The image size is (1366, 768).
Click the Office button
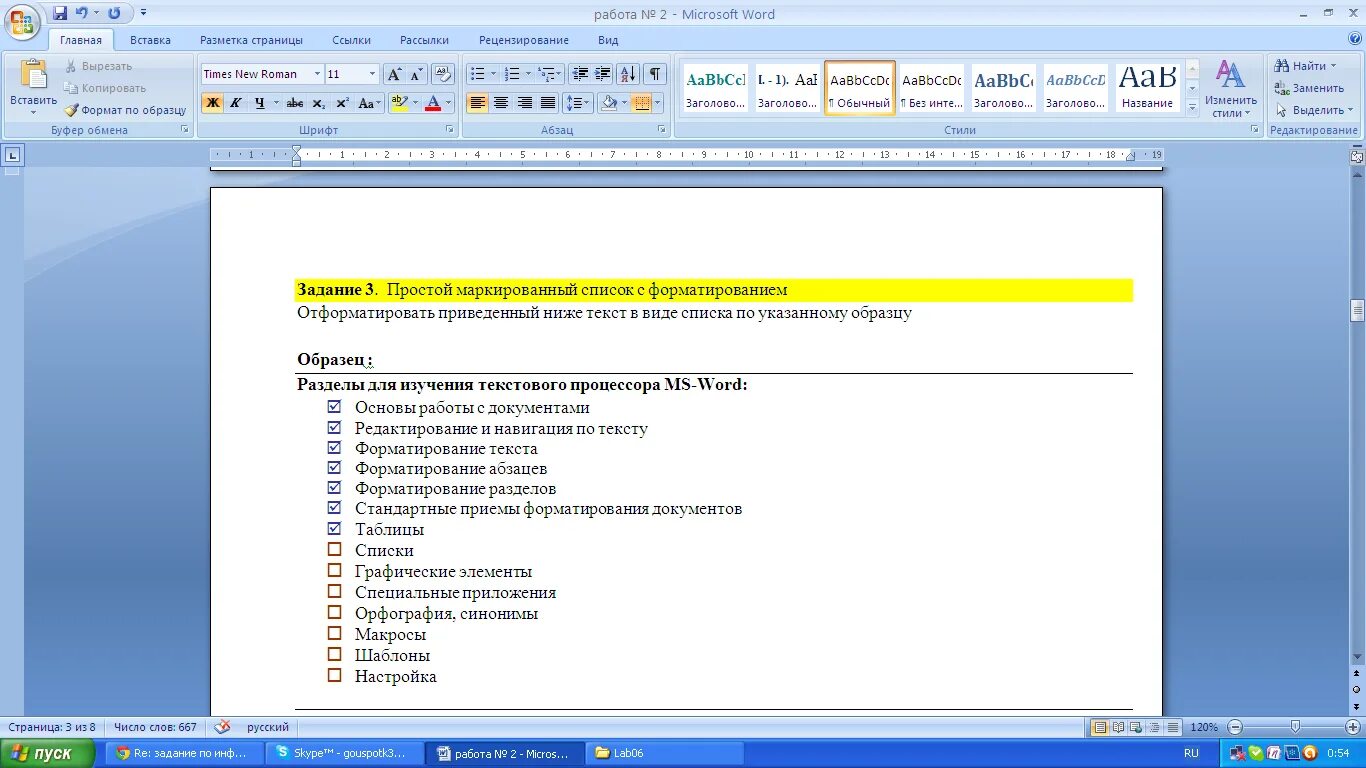[22, 22]
